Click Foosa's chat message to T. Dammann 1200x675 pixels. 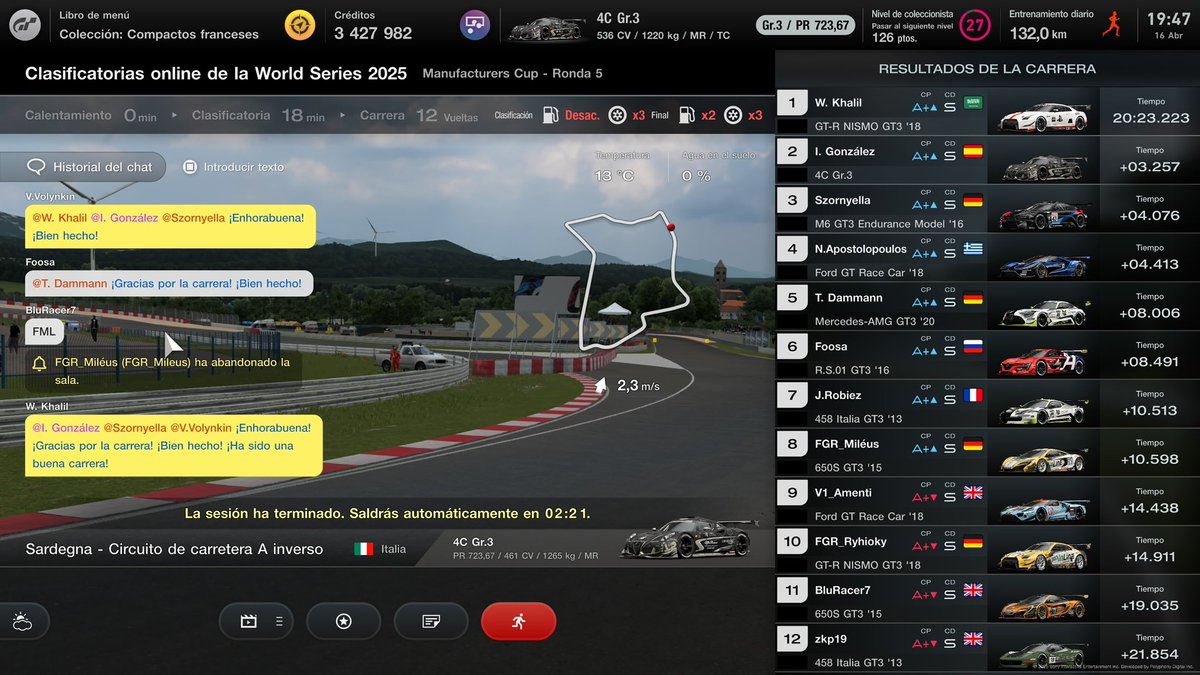168,283
